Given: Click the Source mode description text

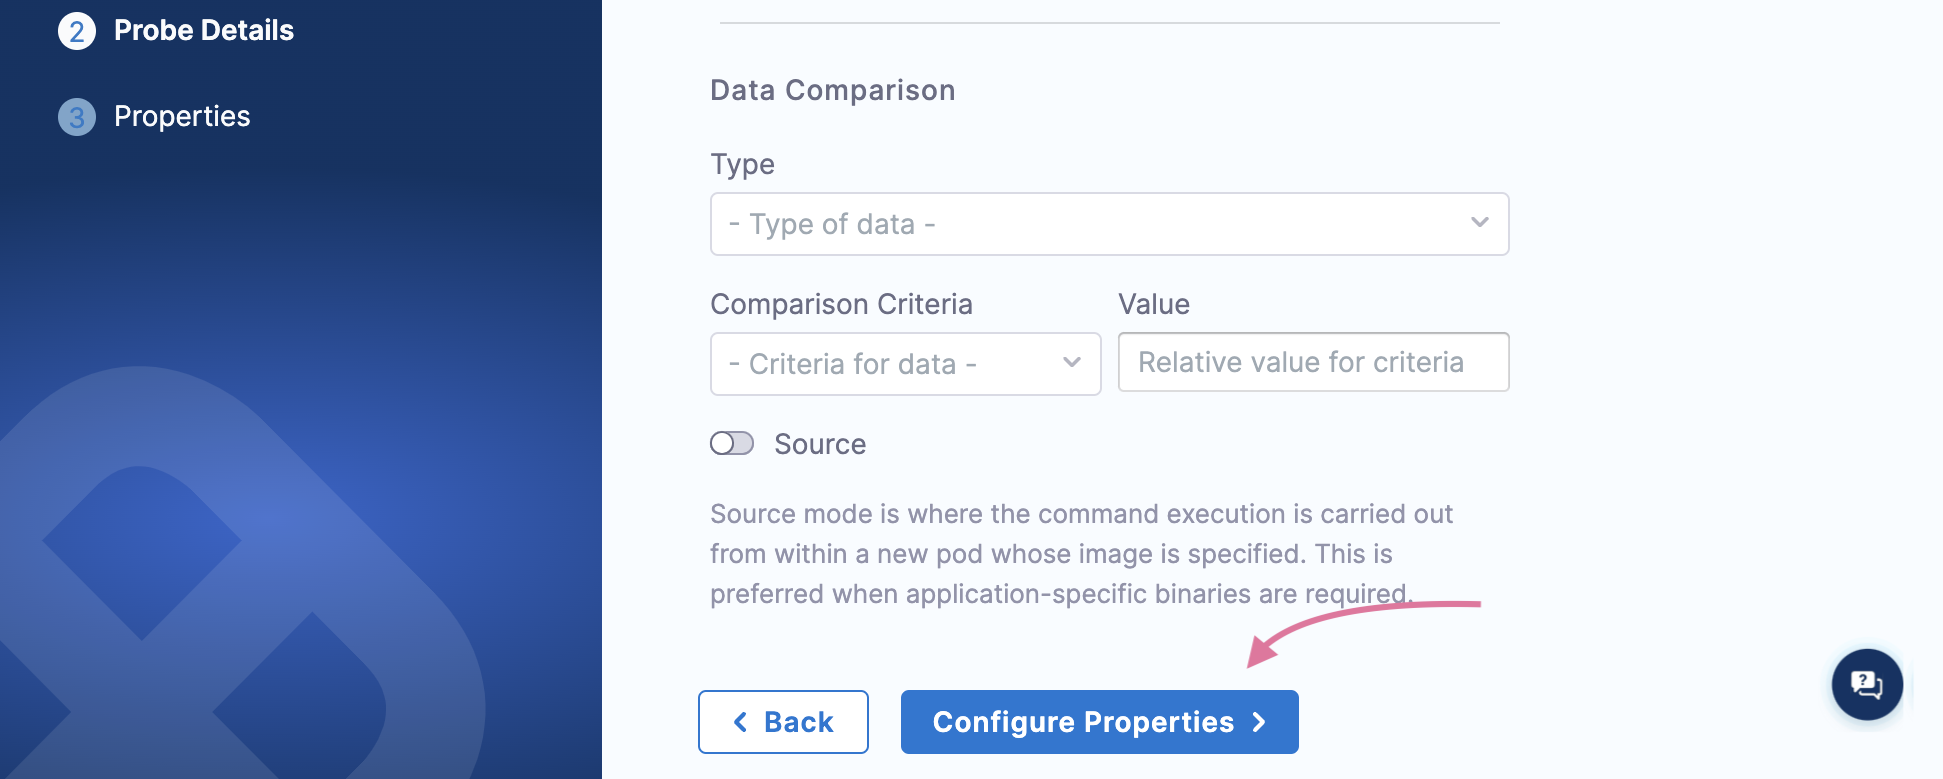Looking at the screenshot, I should (x=1080, y=553).
